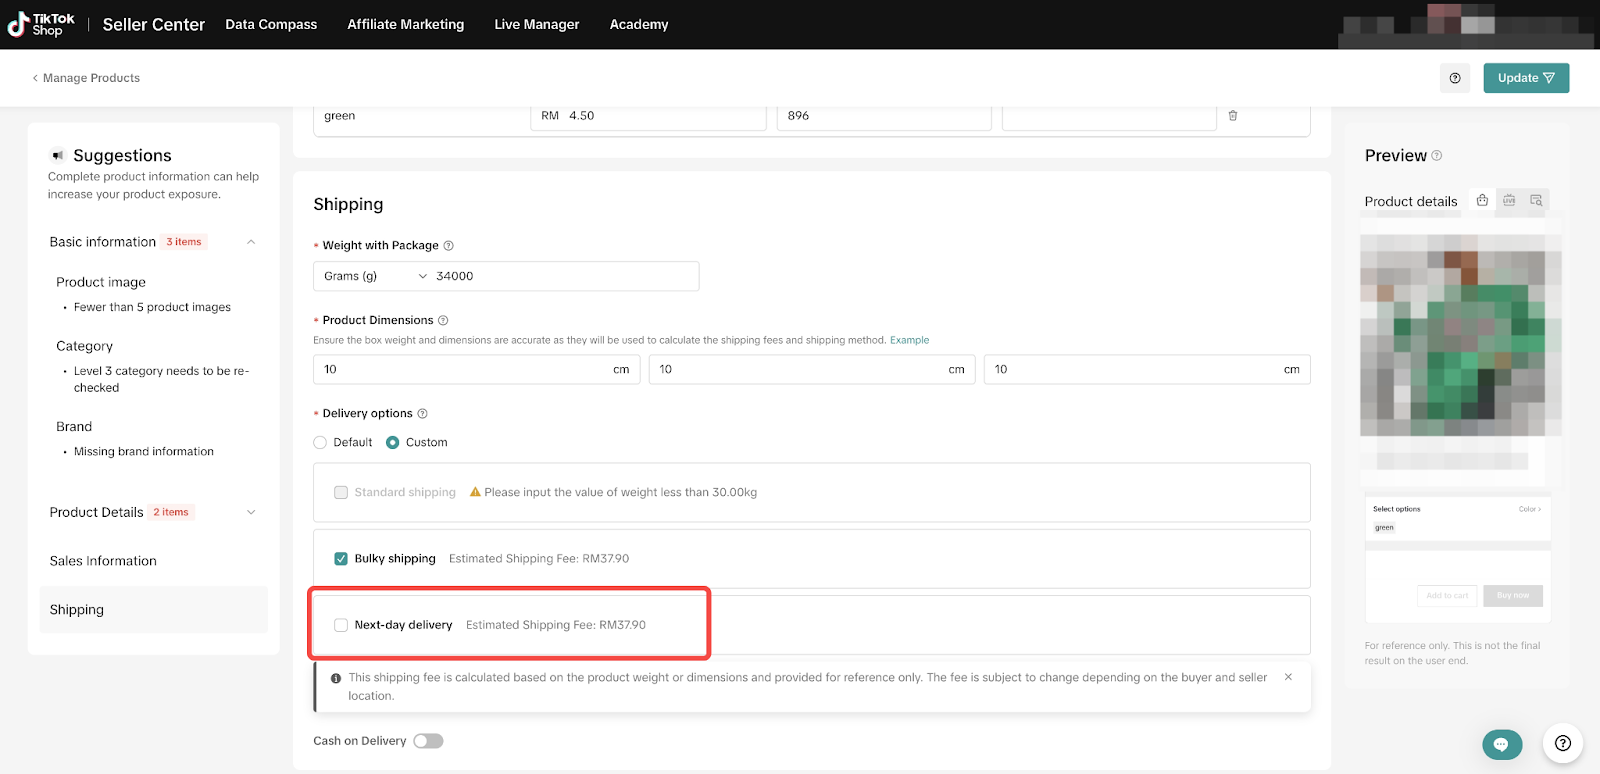The height and width of the screenshot is (774, 1600).
Task: Click the weight value field showing 34000
Action: pos(560,276)
